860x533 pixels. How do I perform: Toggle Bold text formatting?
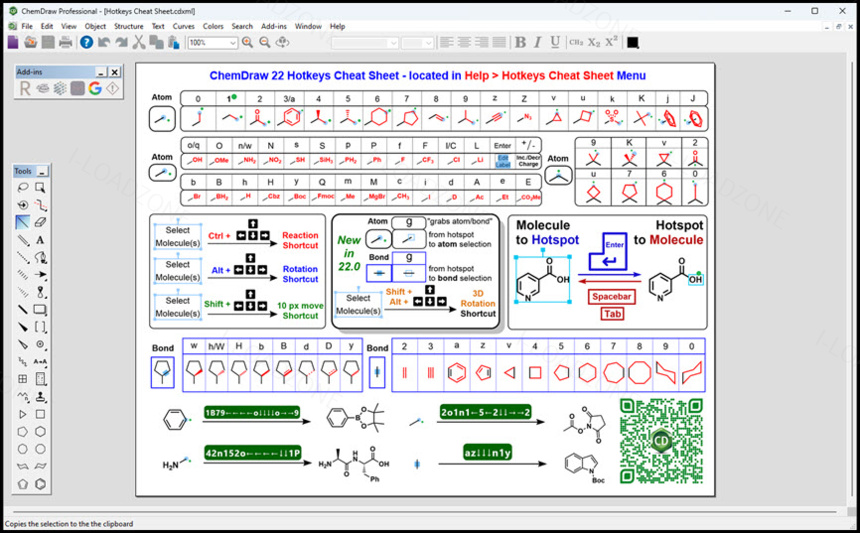tap(520, 42)
